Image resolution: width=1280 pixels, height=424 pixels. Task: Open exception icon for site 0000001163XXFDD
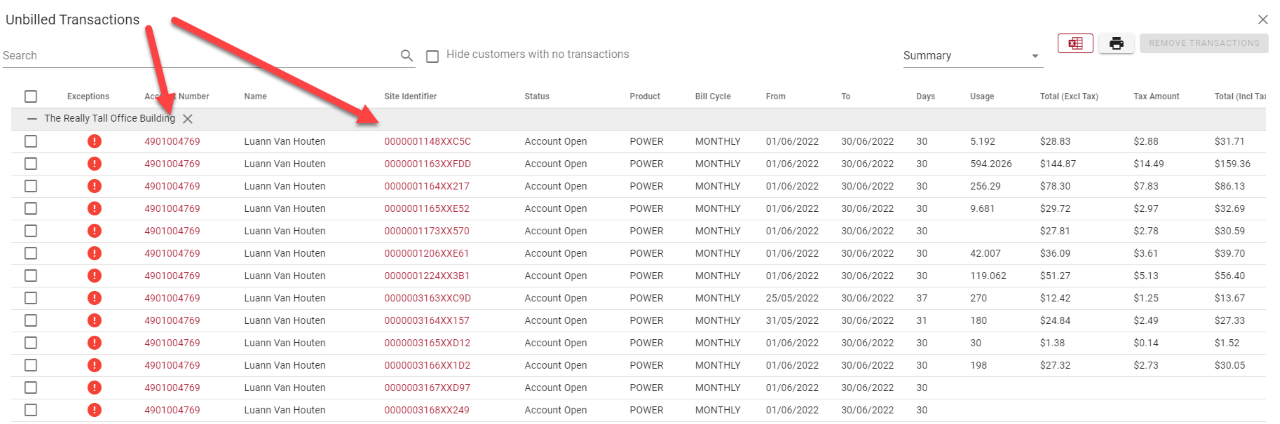point(94,164)
